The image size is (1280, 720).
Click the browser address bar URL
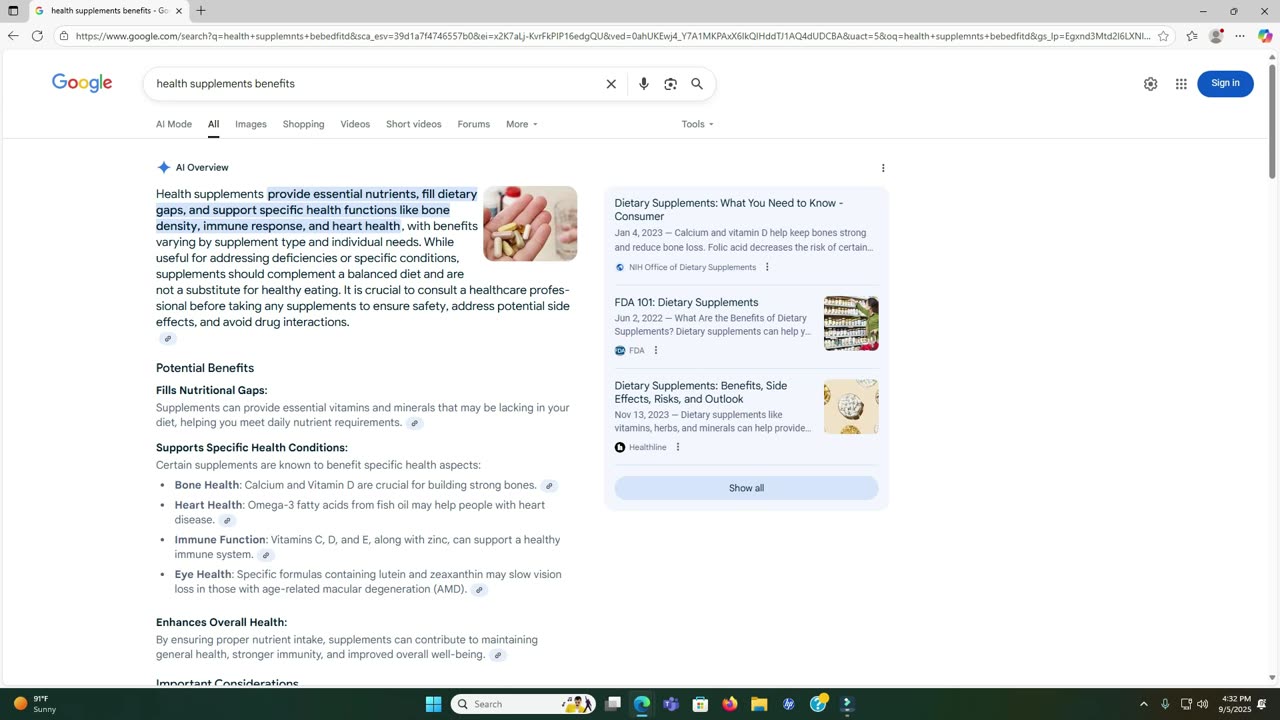pos(612,36)
